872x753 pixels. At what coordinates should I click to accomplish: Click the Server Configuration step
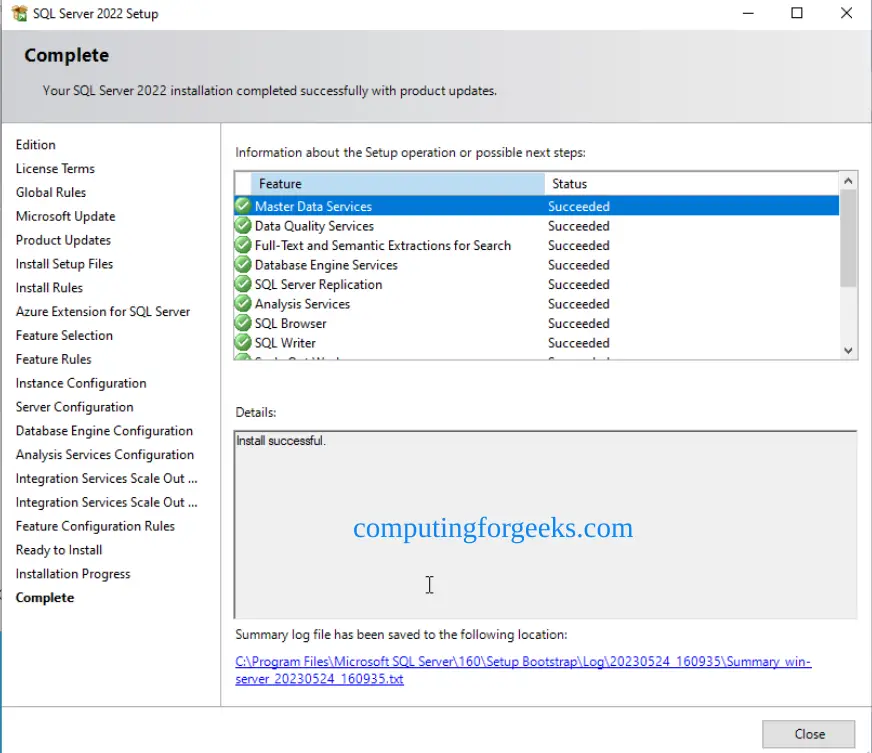[75, 407]
